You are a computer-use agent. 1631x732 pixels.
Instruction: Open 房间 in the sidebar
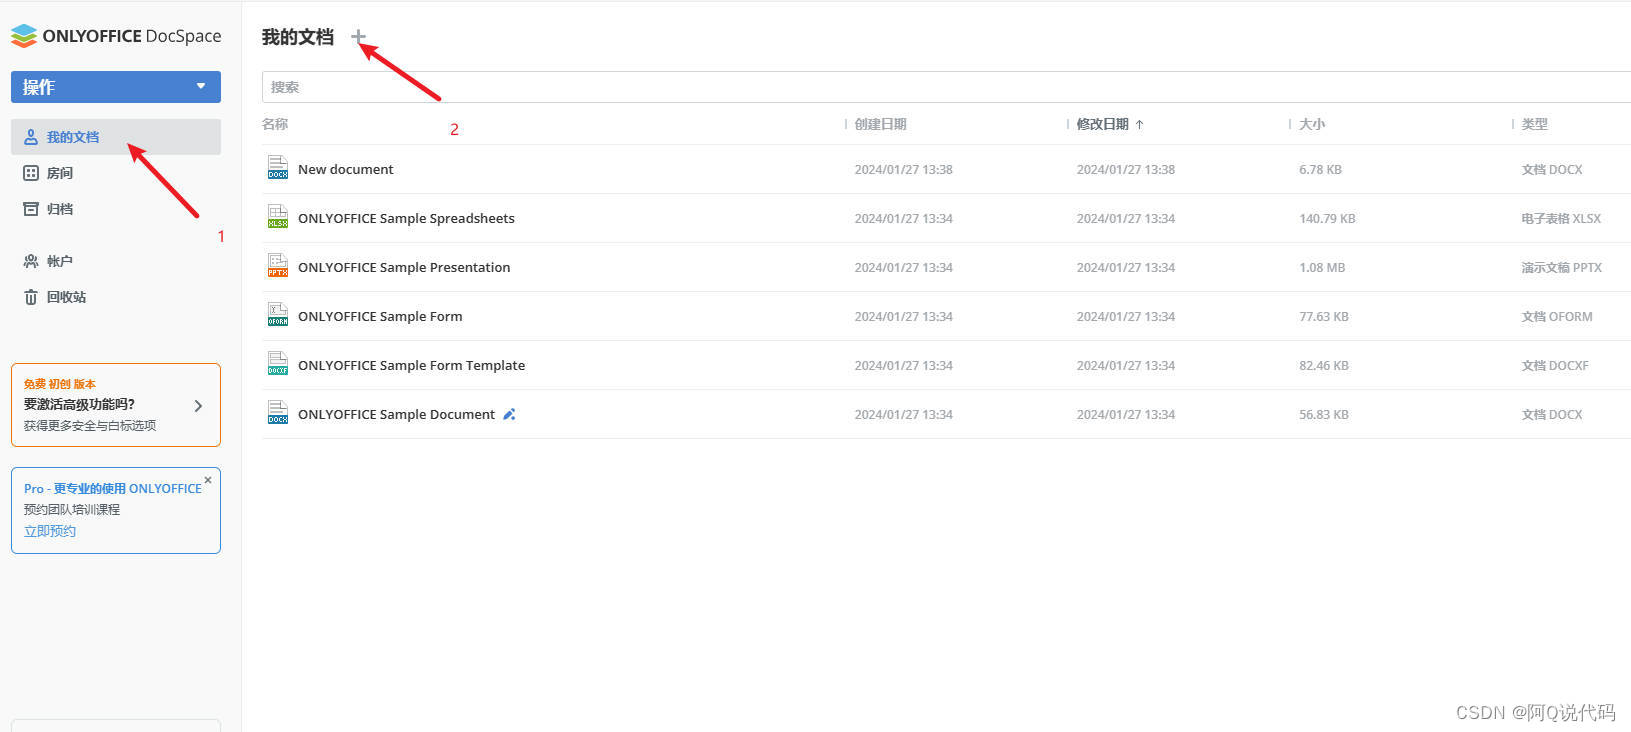(x=59, y=173)
